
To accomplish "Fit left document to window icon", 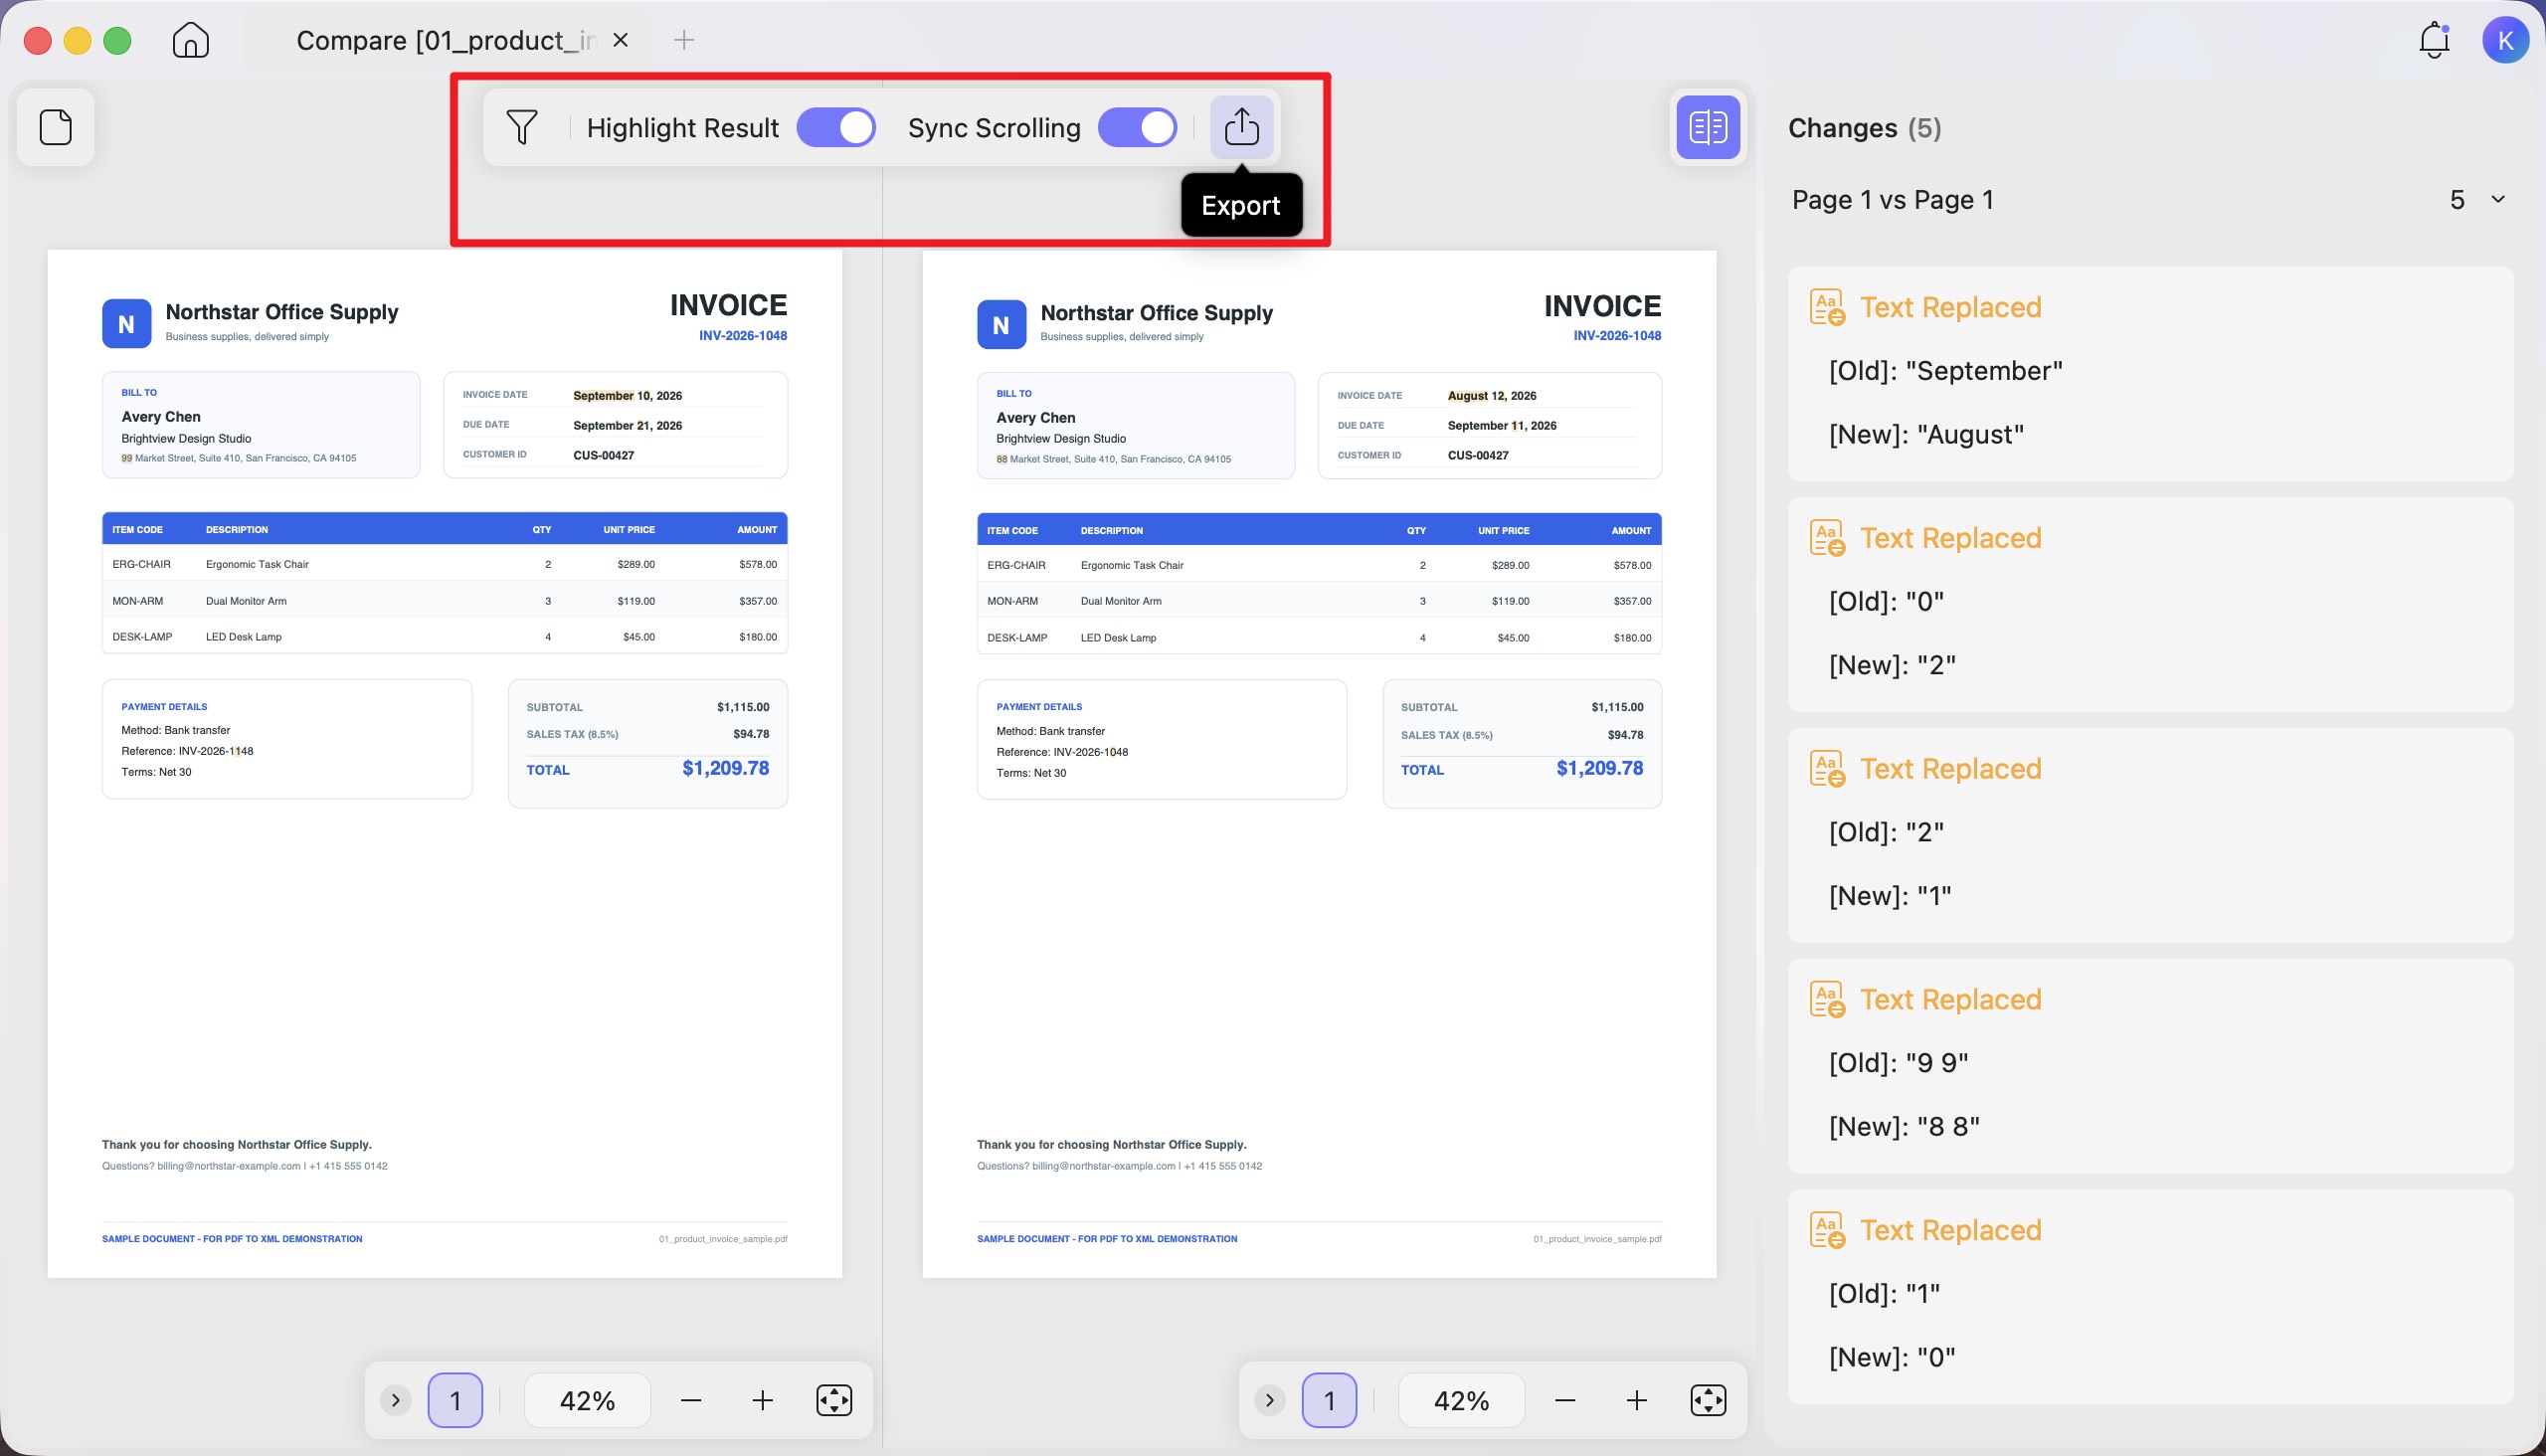I will point(834,1400).
